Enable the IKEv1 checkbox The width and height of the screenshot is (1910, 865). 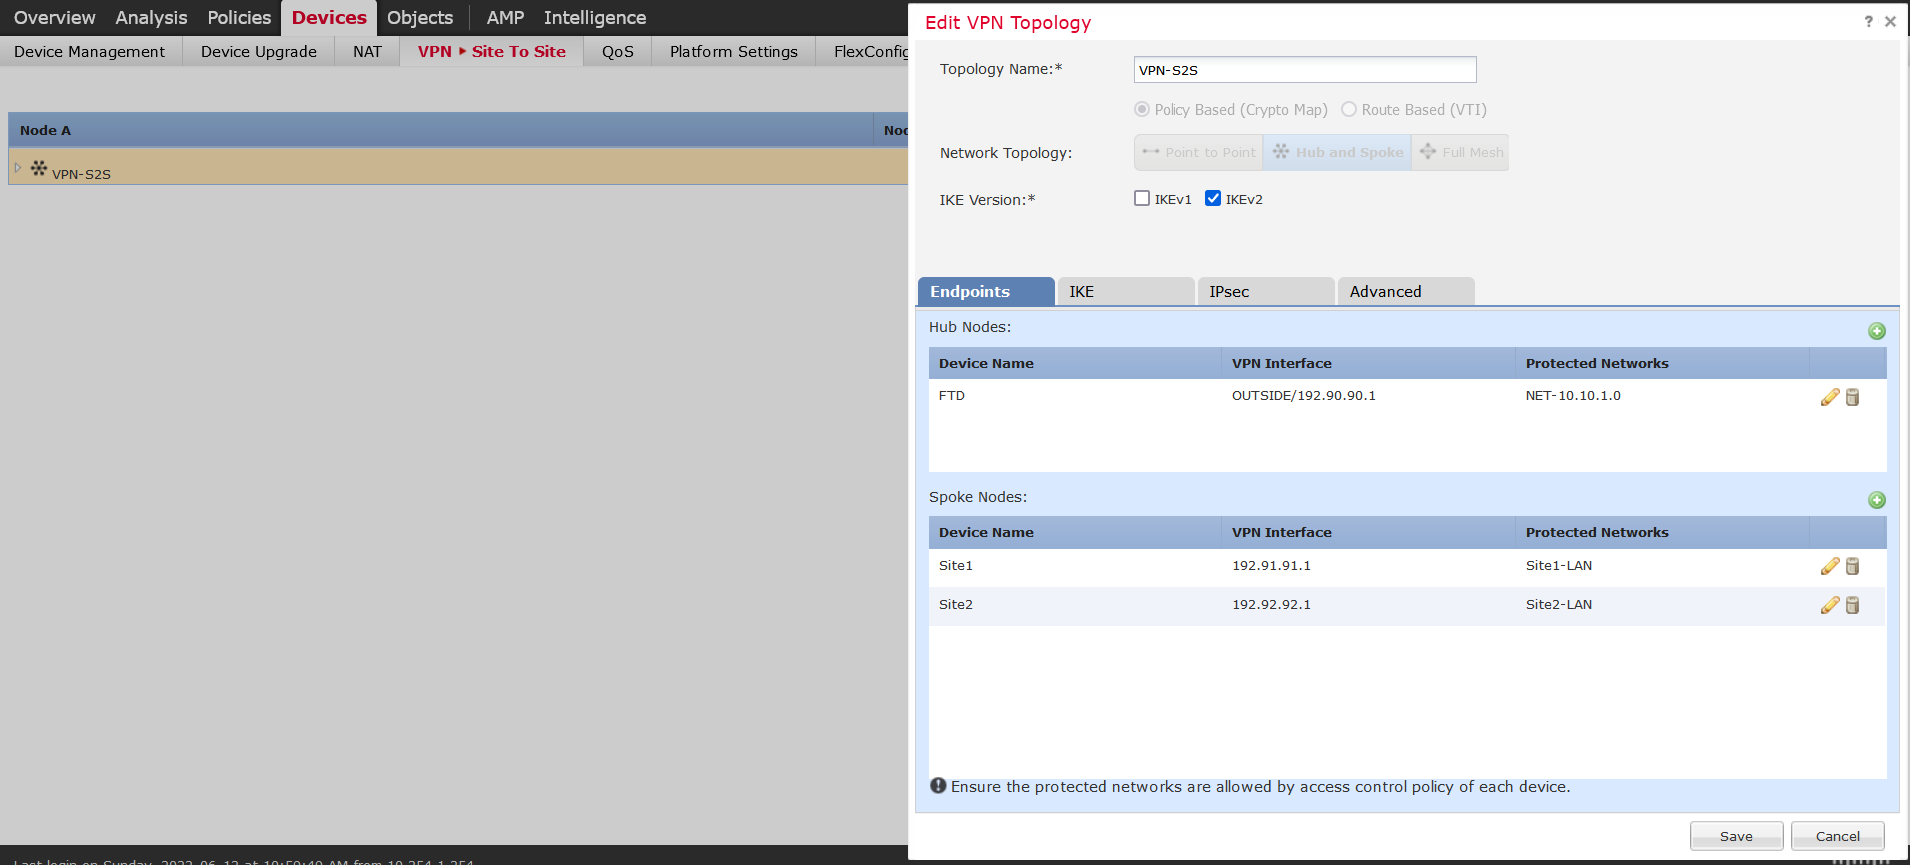pyautogui.click(x=1142, y=198)
